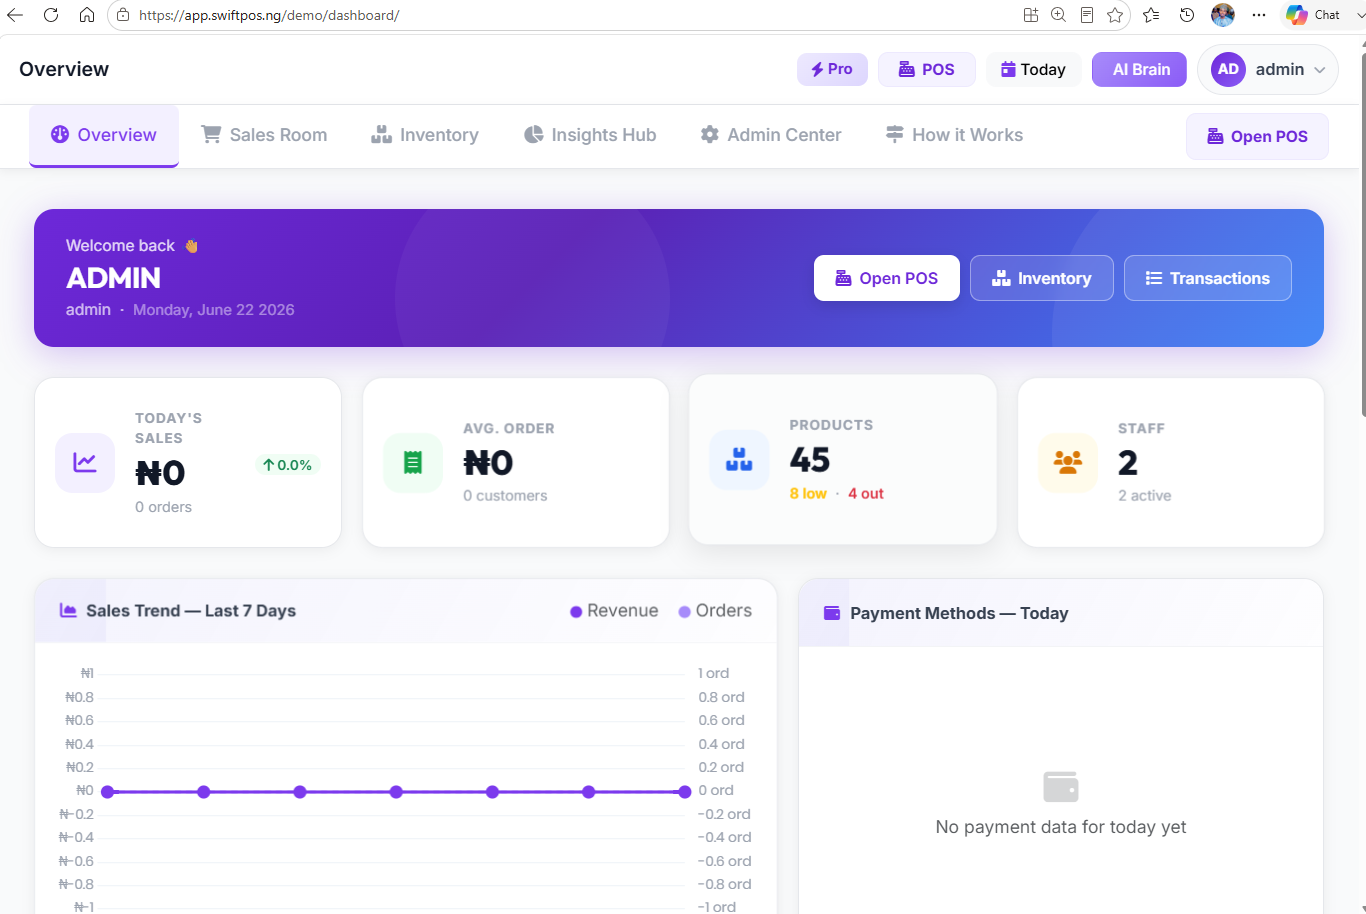The height and width of the screenshot is (914, 1366).
Task: Click the Today's Sales chart icon
Action: [85, 463]
